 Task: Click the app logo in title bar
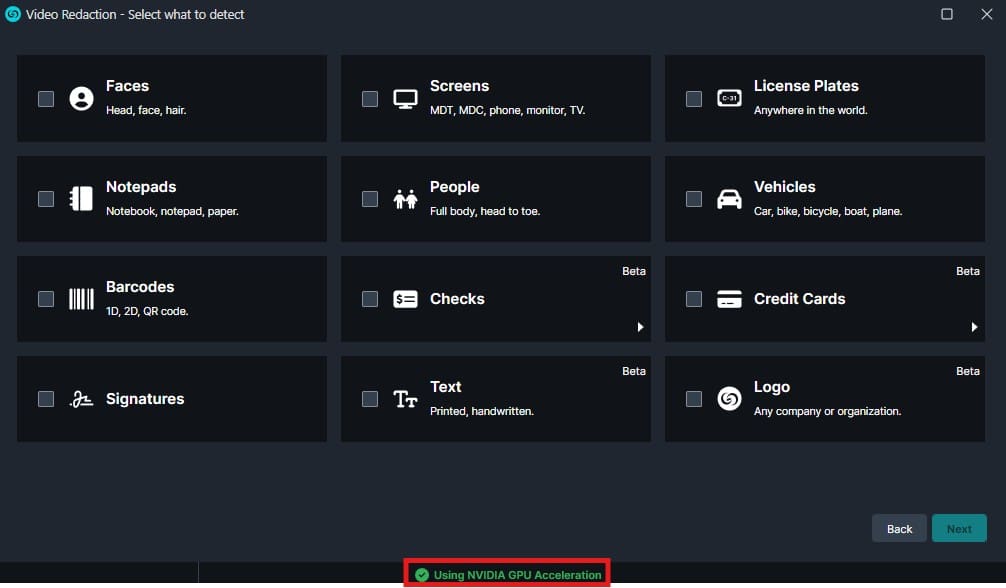click(13, 14)
